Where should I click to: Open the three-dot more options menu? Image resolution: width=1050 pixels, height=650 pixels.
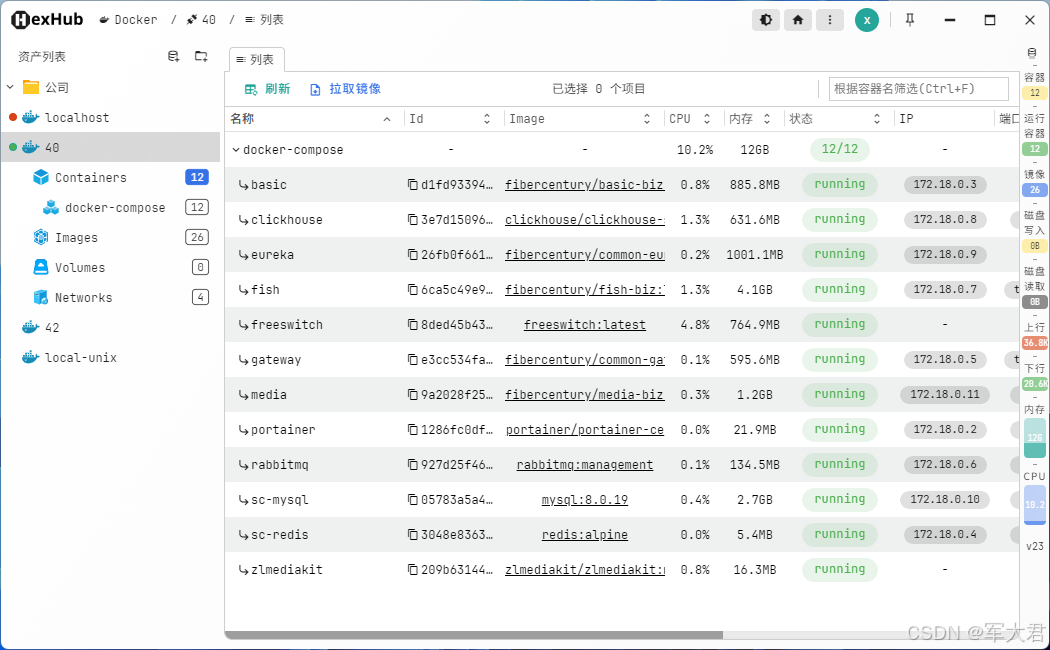click(x=830, y=20)
